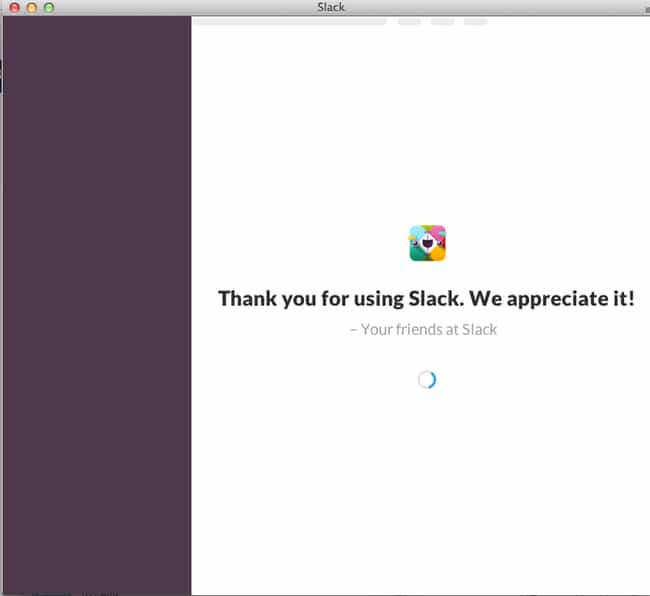
Task: Close the Slack window with red button
Action: [15, 7]
